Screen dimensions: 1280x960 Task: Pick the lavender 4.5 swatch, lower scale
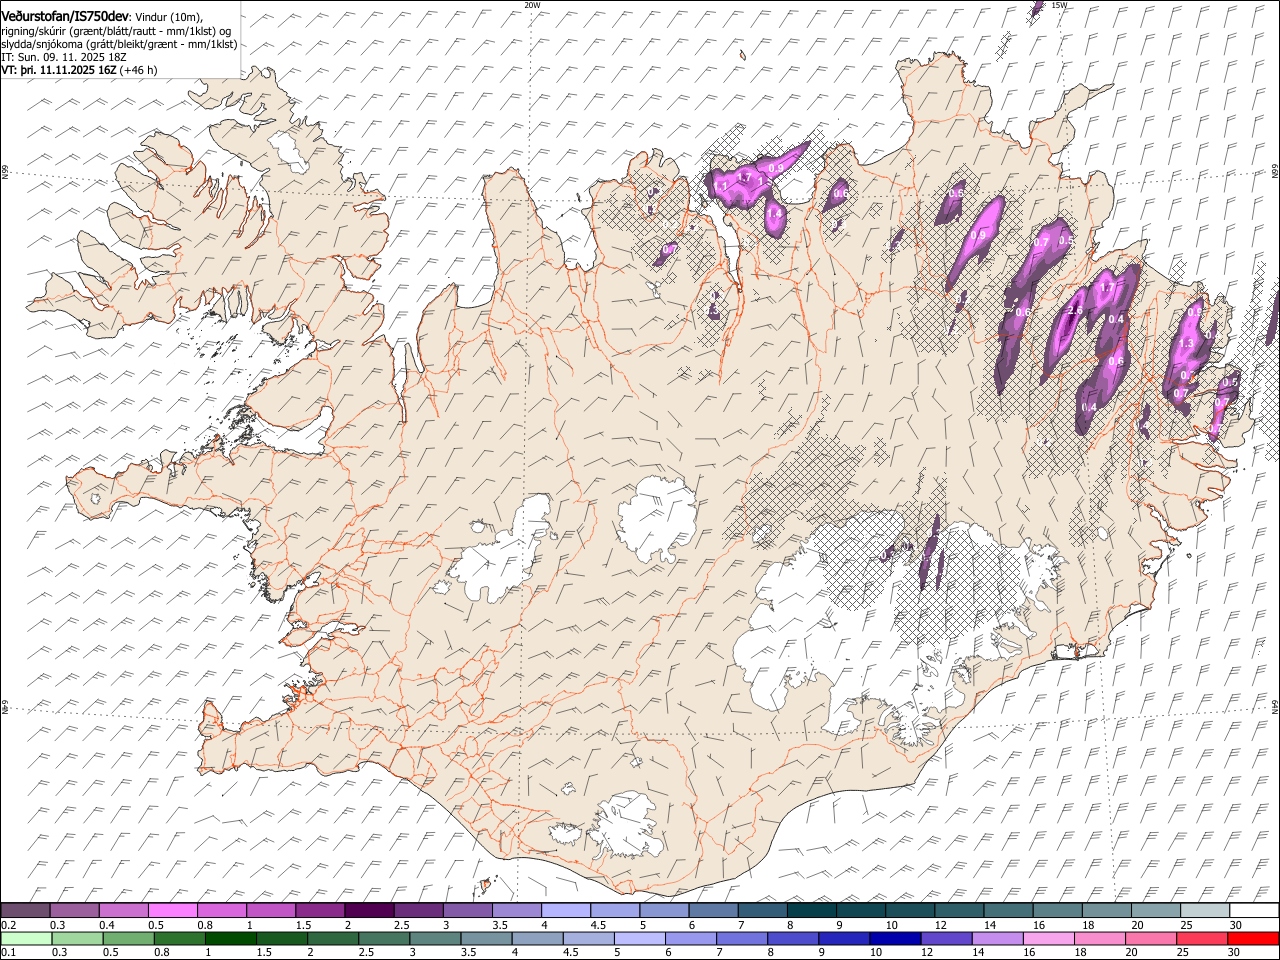coord(589,938)
